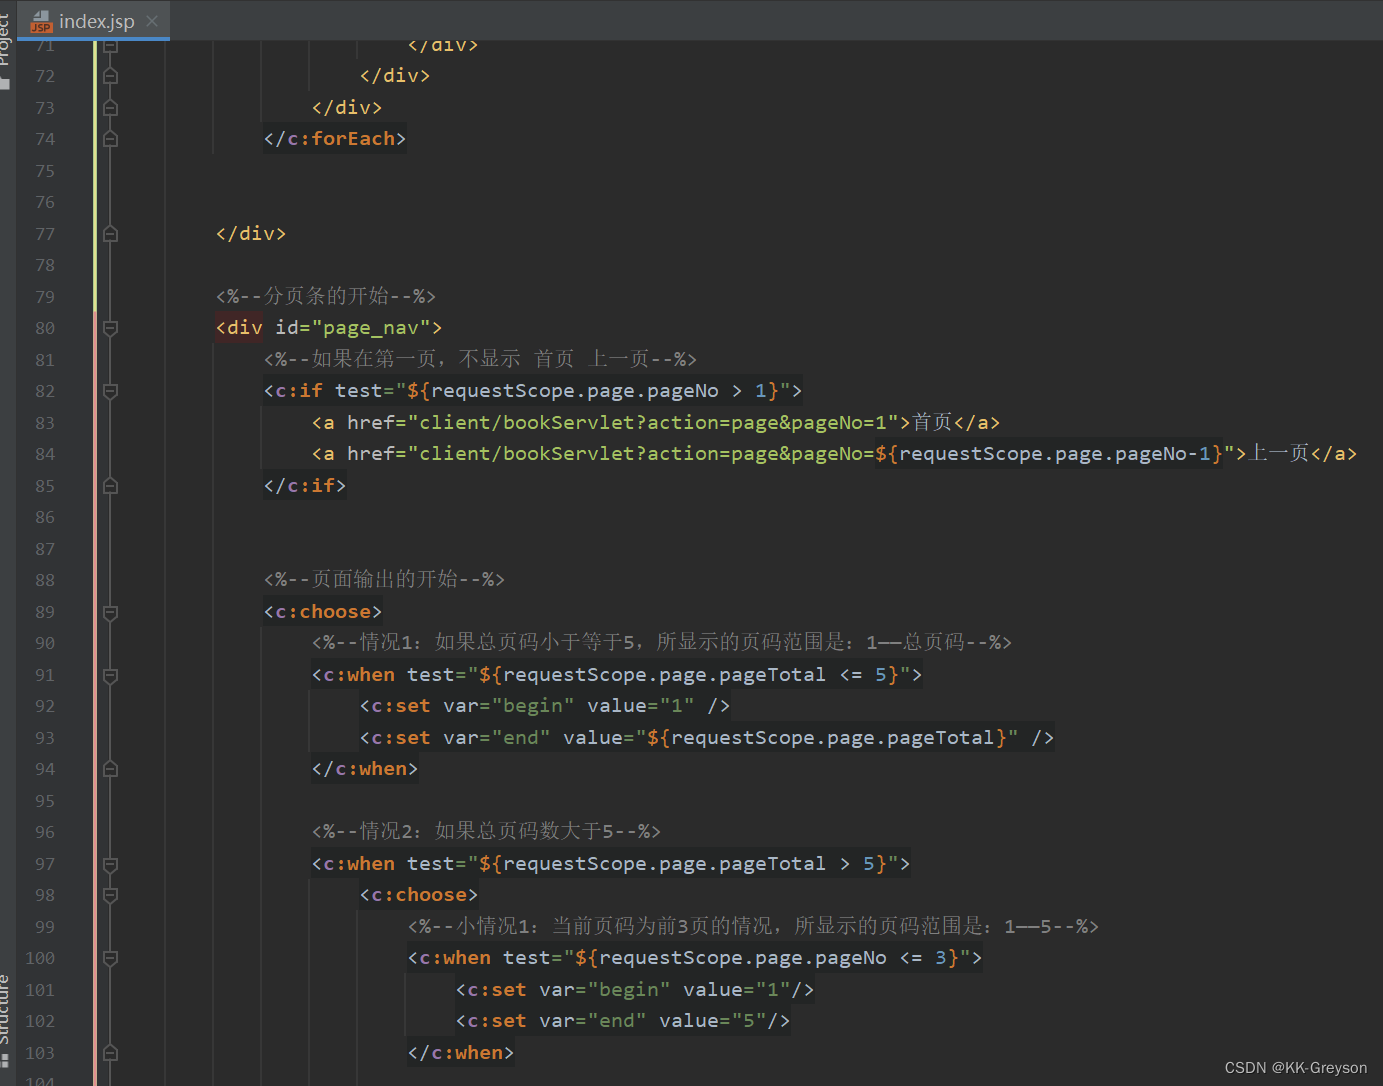Collapse the closing div fold at line 77

click(x=111, y=234)
